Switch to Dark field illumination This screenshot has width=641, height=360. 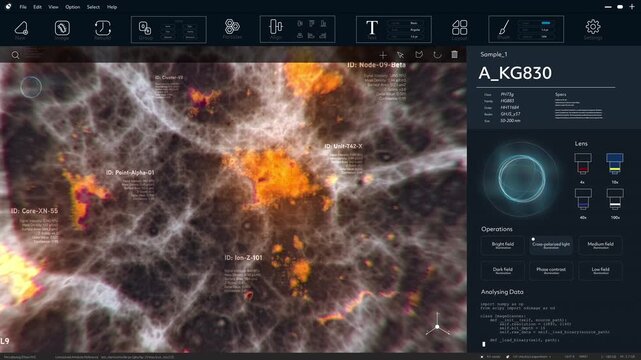(503, 270)
